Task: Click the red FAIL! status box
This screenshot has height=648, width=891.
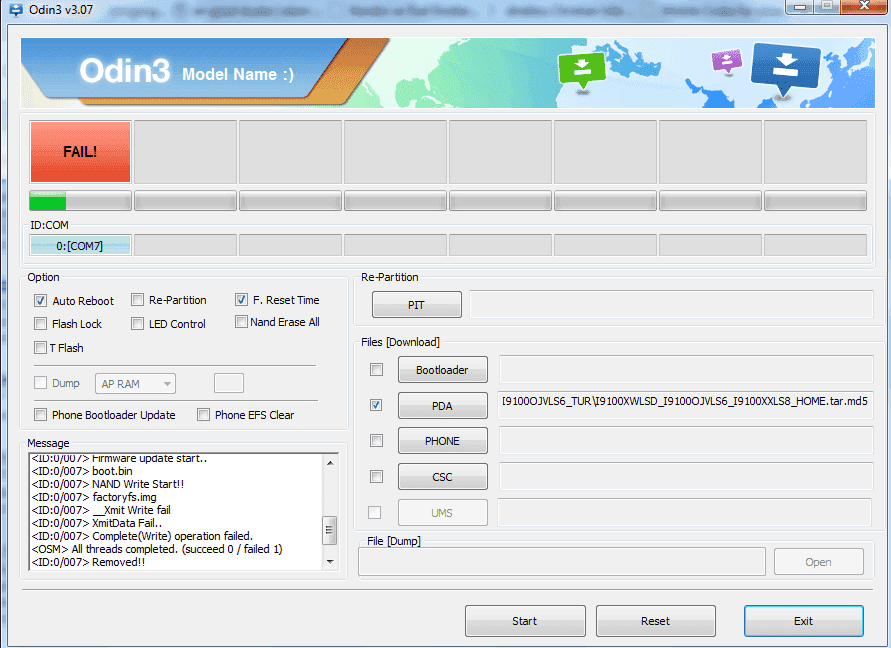Action: click(x=80, y=152)
